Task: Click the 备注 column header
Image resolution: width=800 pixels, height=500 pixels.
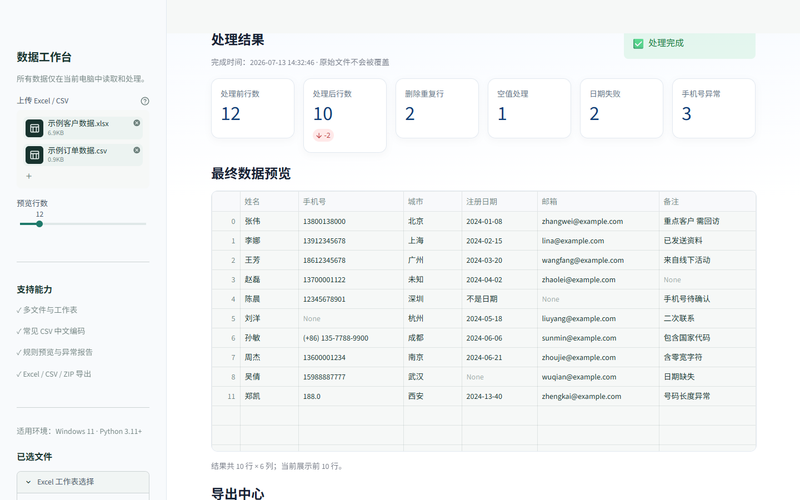Action: tap(707, 202)
